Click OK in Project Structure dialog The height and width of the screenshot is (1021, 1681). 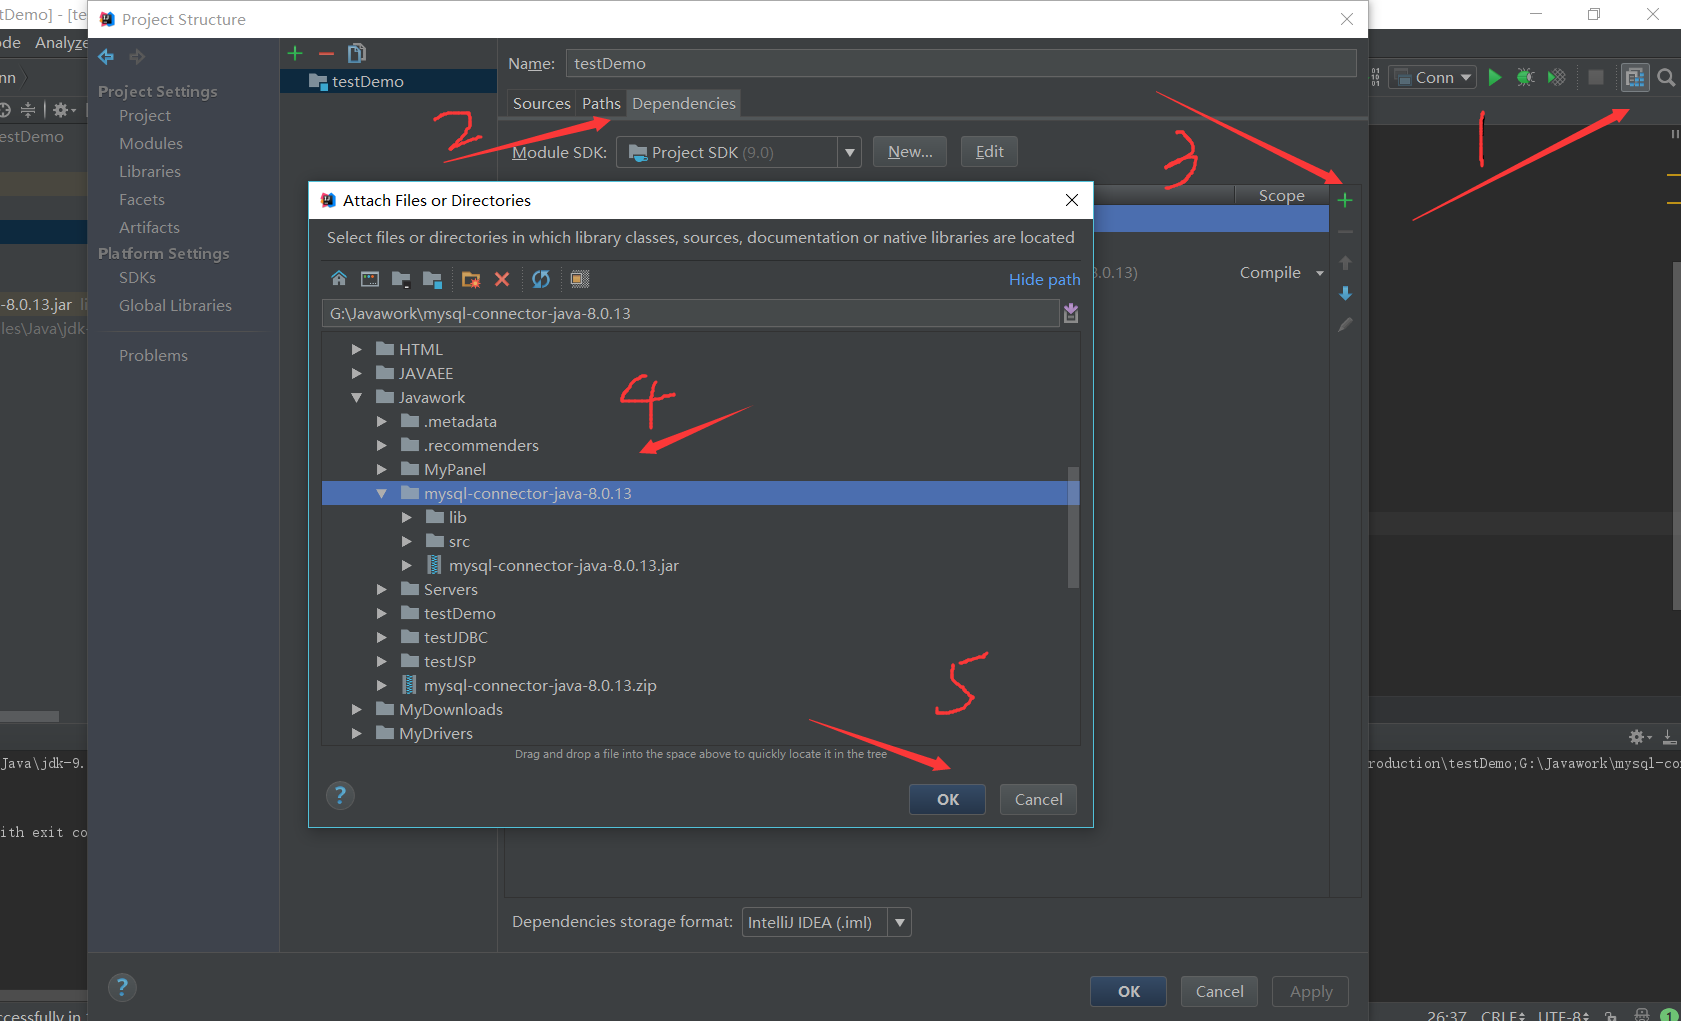coord(1128,991)
